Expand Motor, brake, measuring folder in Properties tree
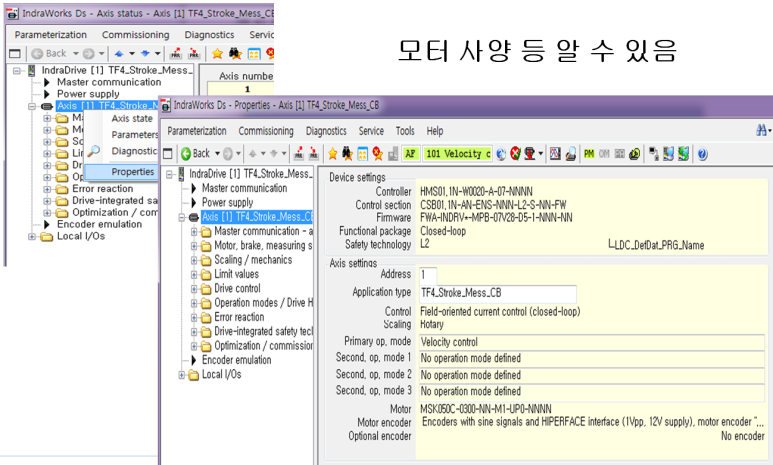This screenshot has height=465, width=773. pos(194,246)
